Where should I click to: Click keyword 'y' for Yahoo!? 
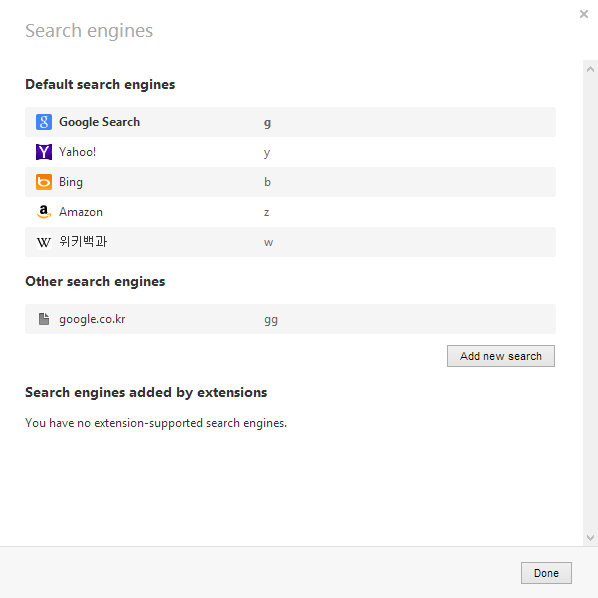pyautogui.click(x=267, y=153)
